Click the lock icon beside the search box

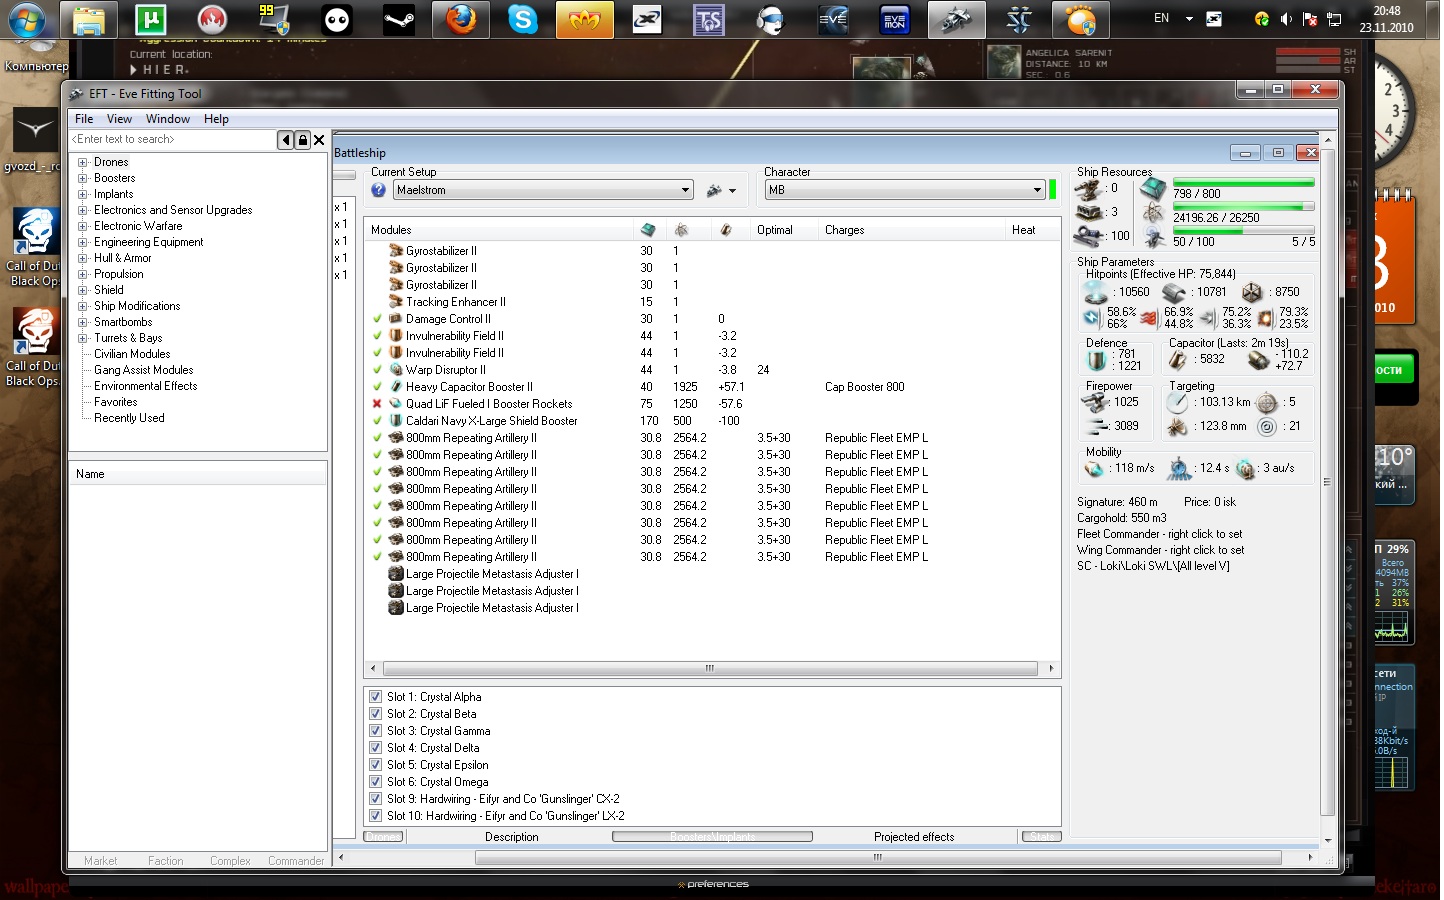pos(303,140)
